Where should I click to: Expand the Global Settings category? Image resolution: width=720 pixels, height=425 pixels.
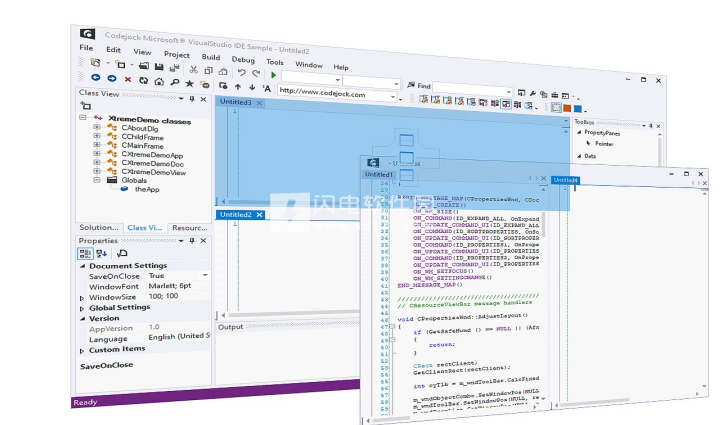tap(82, 308)
